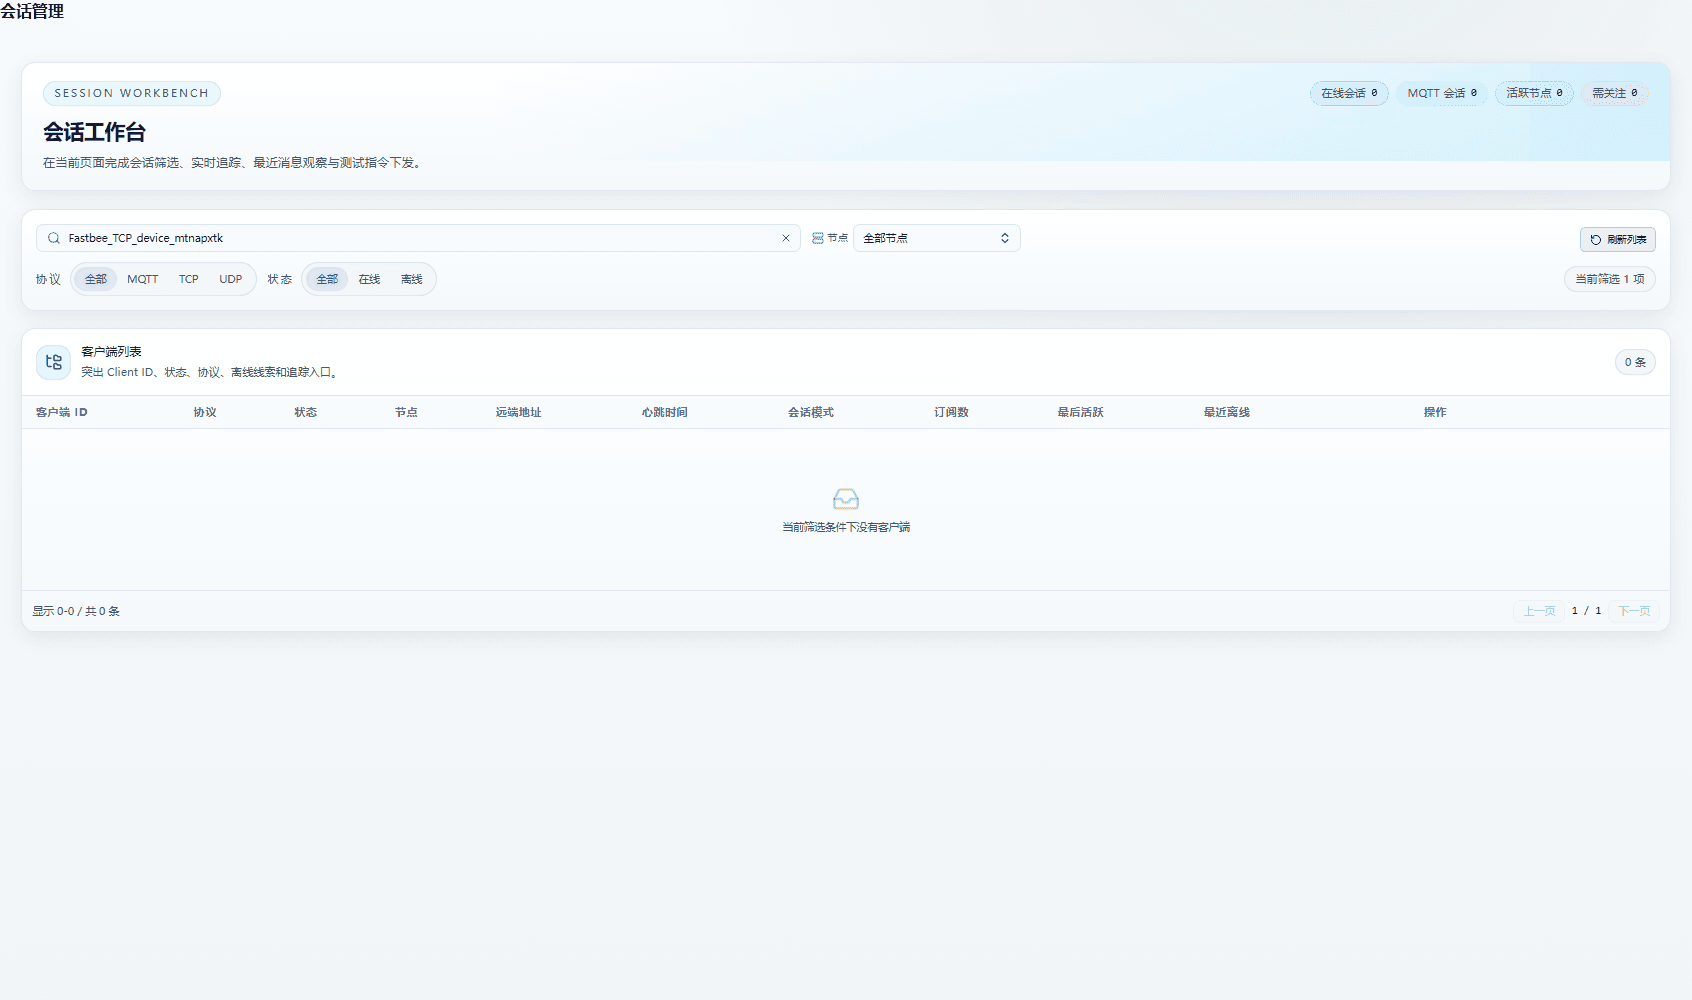Click the node server icon
Image resolution: width=1692 pixels, height=1000 pixels.
pos(818,238)
